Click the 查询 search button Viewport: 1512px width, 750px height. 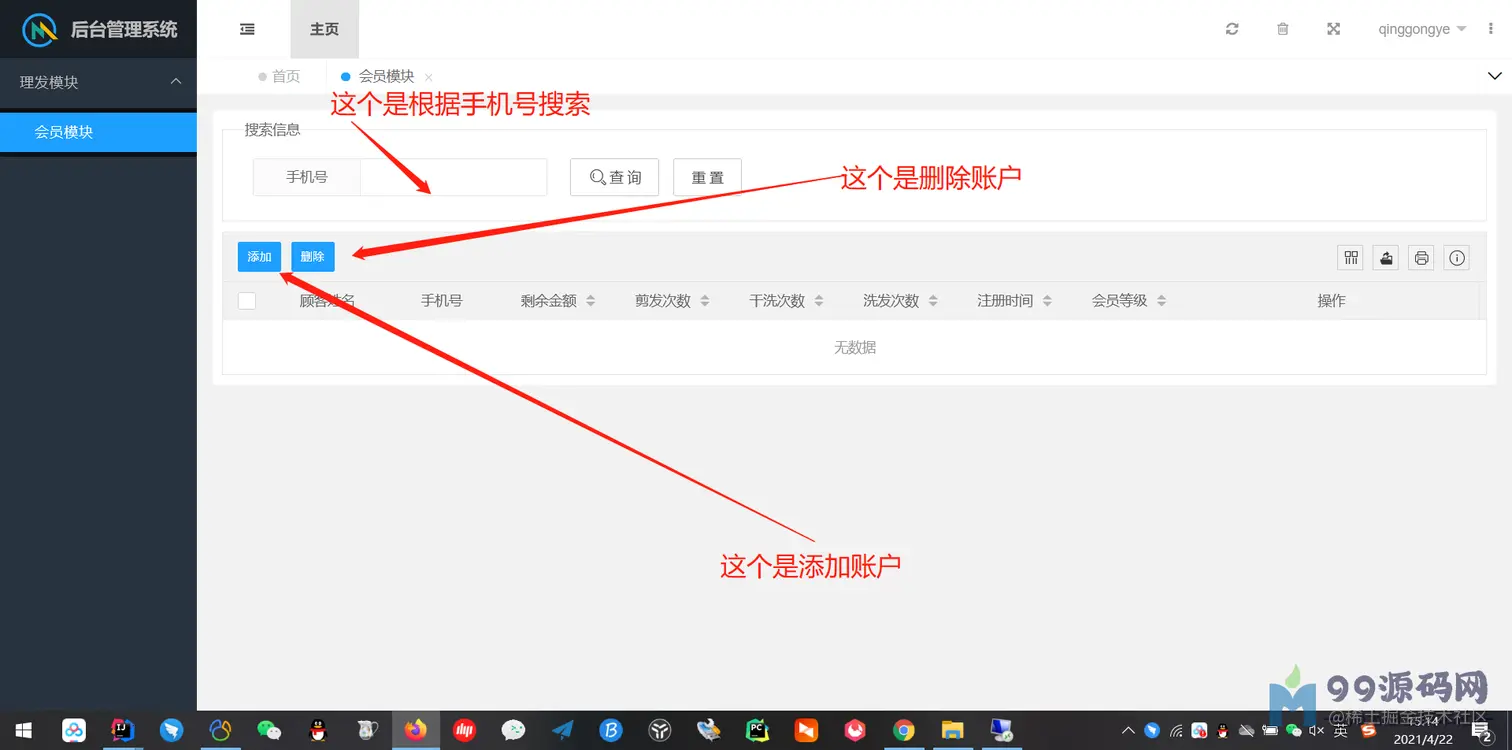(615, 177)
